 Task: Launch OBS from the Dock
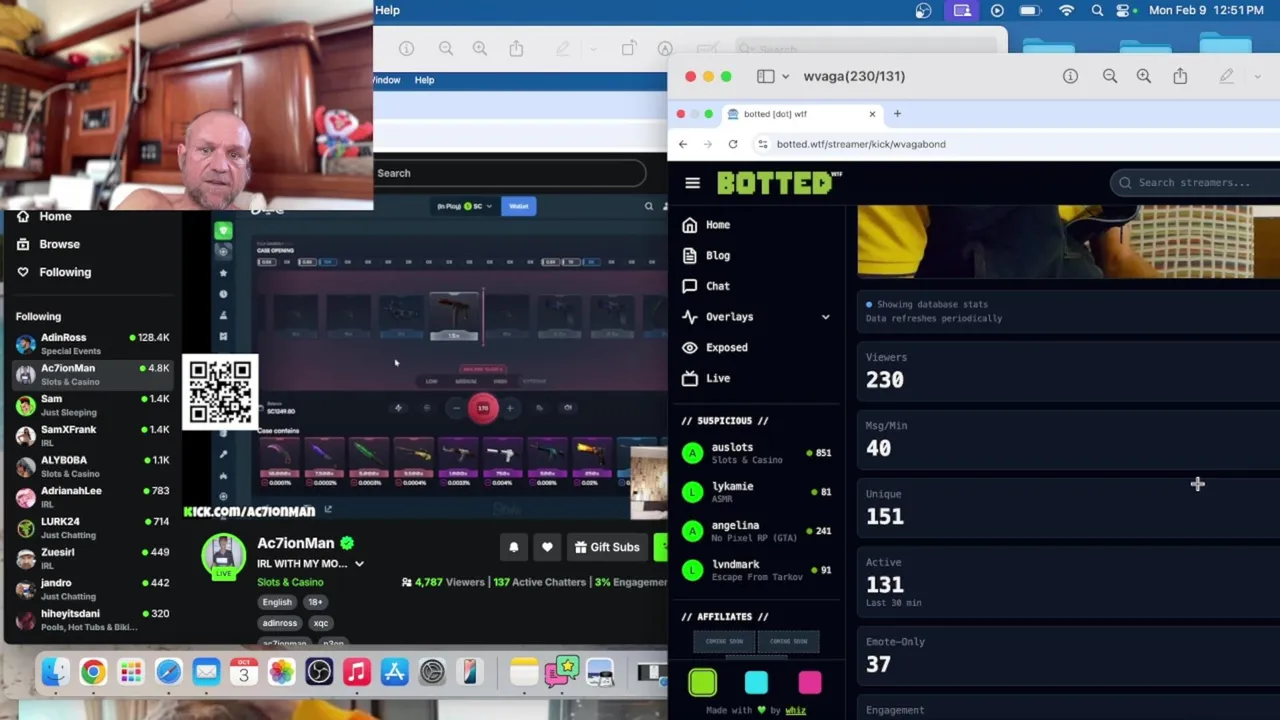pyautogui.click(x=319, y=672)
